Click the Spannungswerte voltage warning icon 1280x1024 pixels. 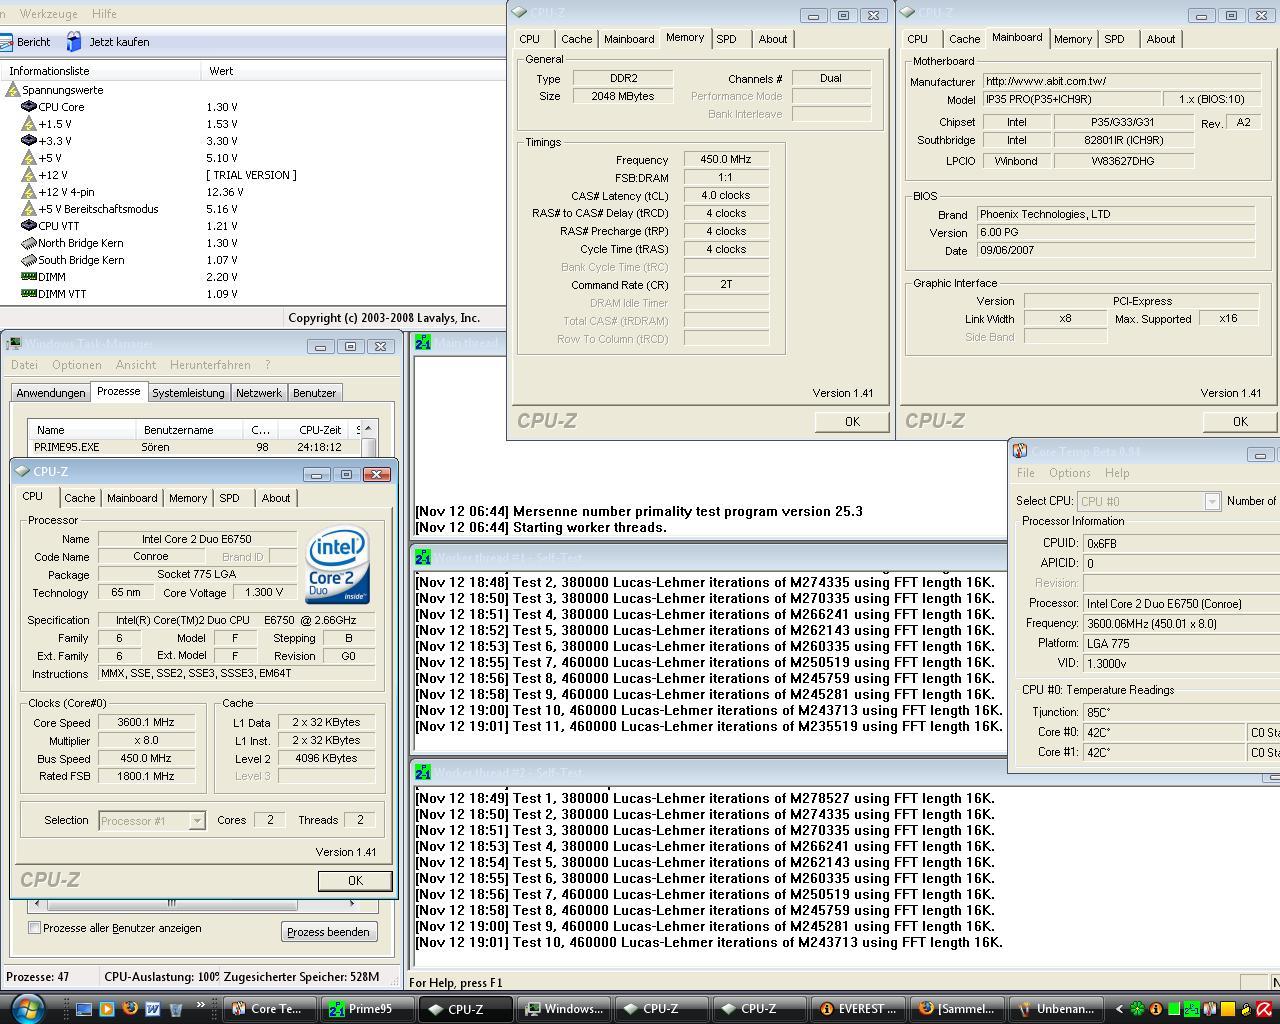13,90
